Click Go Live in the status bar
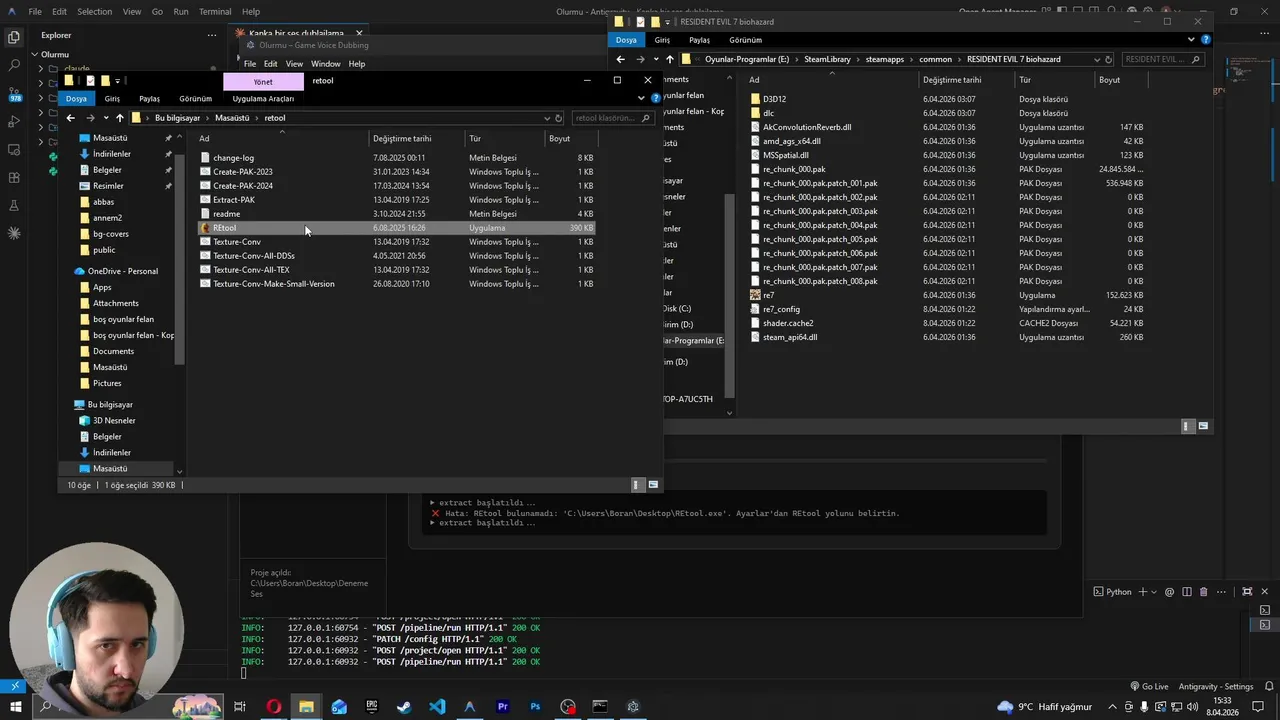Screen dimensions: 1280x720 coord(1149,687)
